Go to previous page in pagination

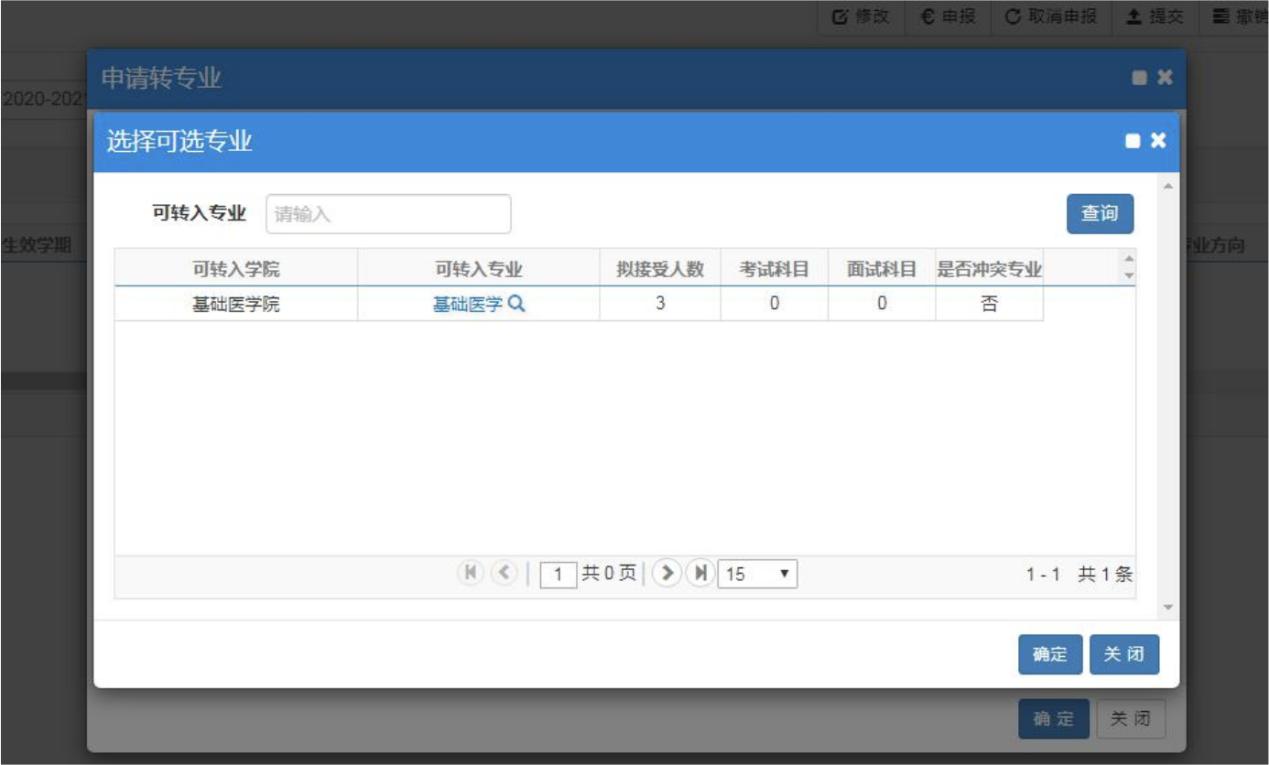pos(504,573)
